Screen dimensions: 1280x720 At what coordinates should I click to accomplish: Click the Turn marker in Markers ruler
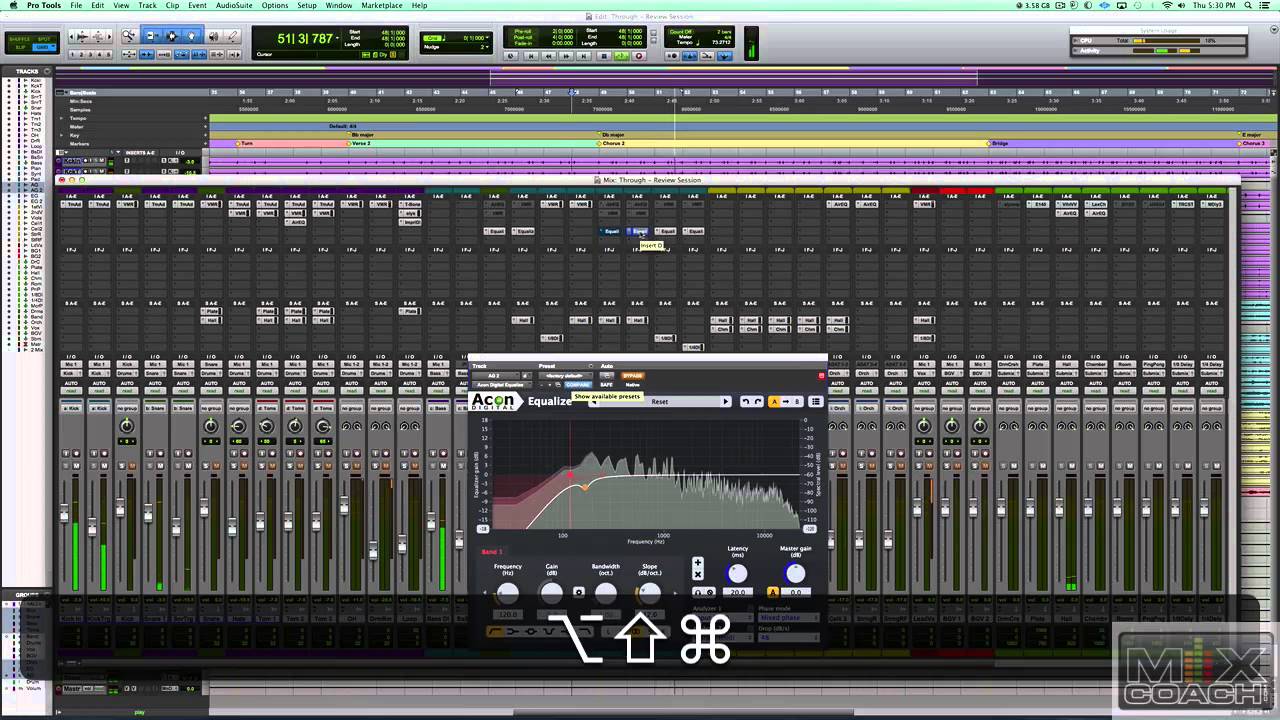tap(246, 143)
